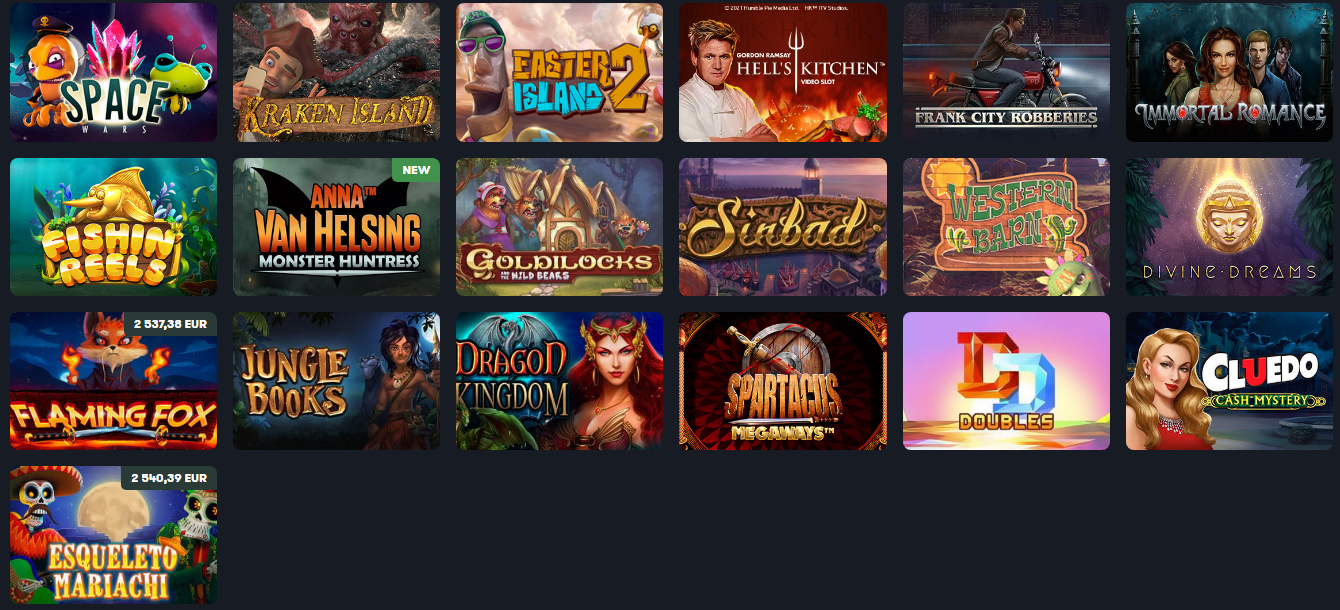Screen dimensions: 1340x610
Task: Select Dragon Kingdom slot thumbnail
Action: pos(560,381)
